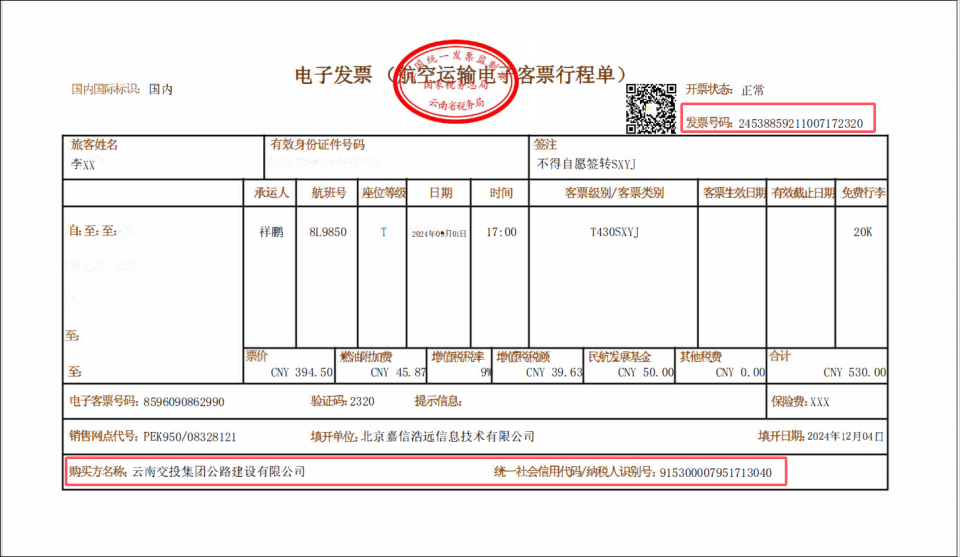
Task: Select the '有效身份证件号码' header
Action: [x=317, y=145]
